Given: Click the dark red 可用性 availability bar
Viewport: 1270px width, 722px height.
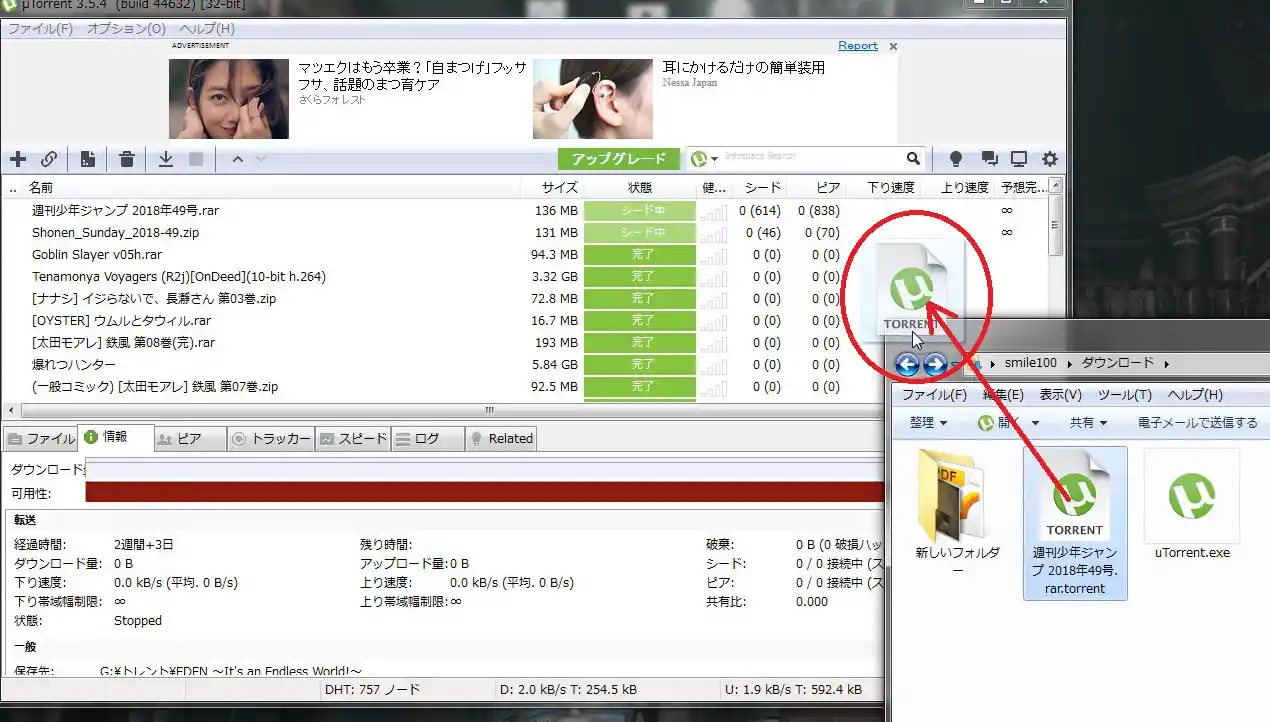Looking at the screenshot, I should point(485,492).
